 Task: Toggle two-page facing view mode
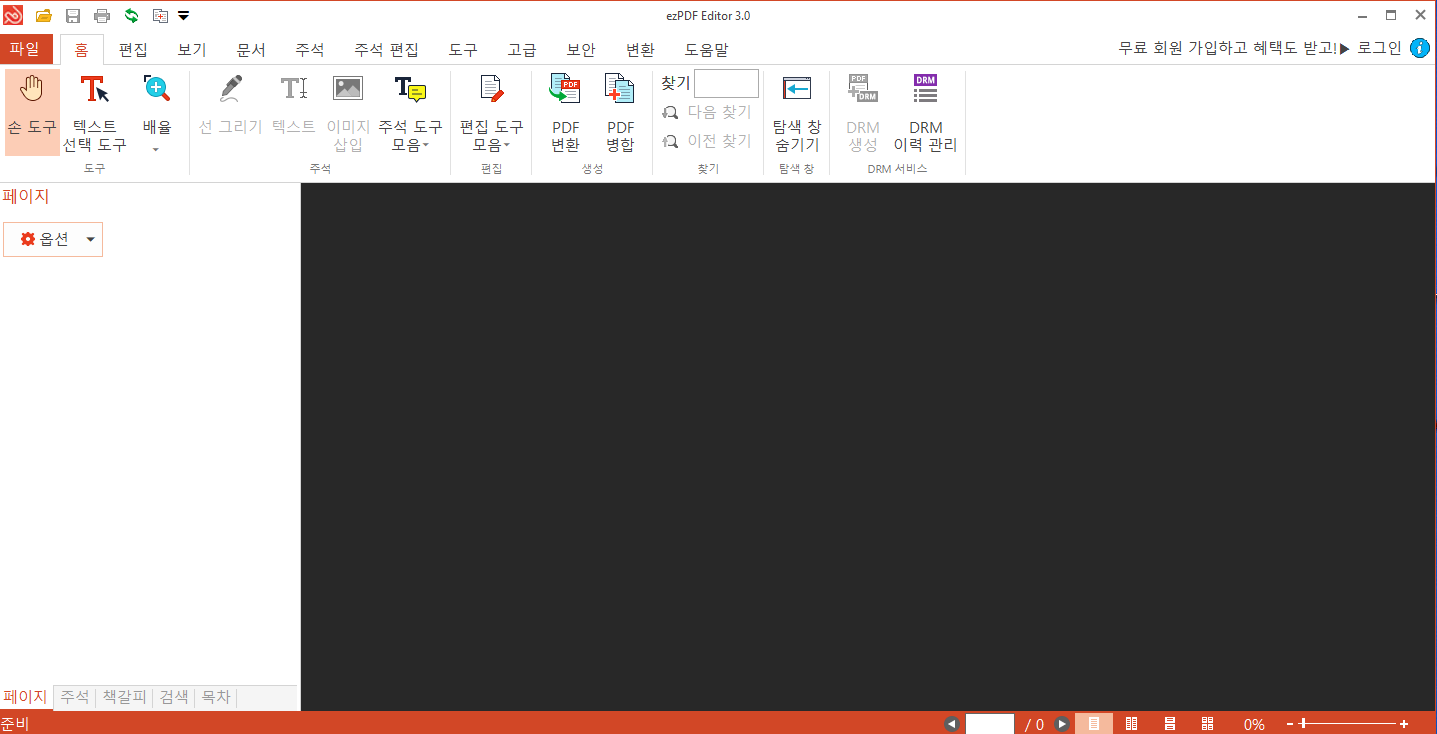1132,724
